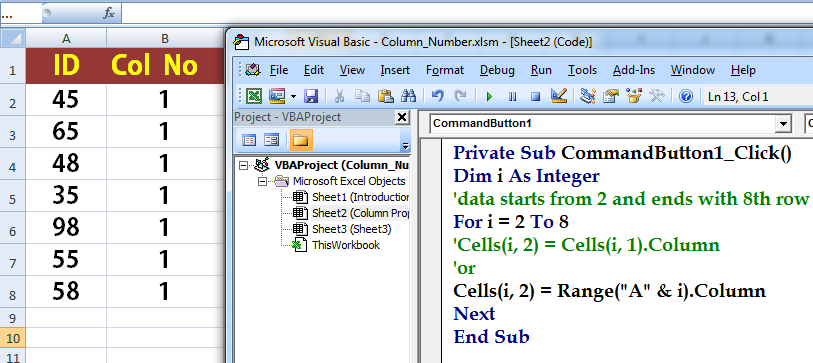Click the Break pause icon
The width and height of the screenshot is (813, 363).
[x=512, y=96]
